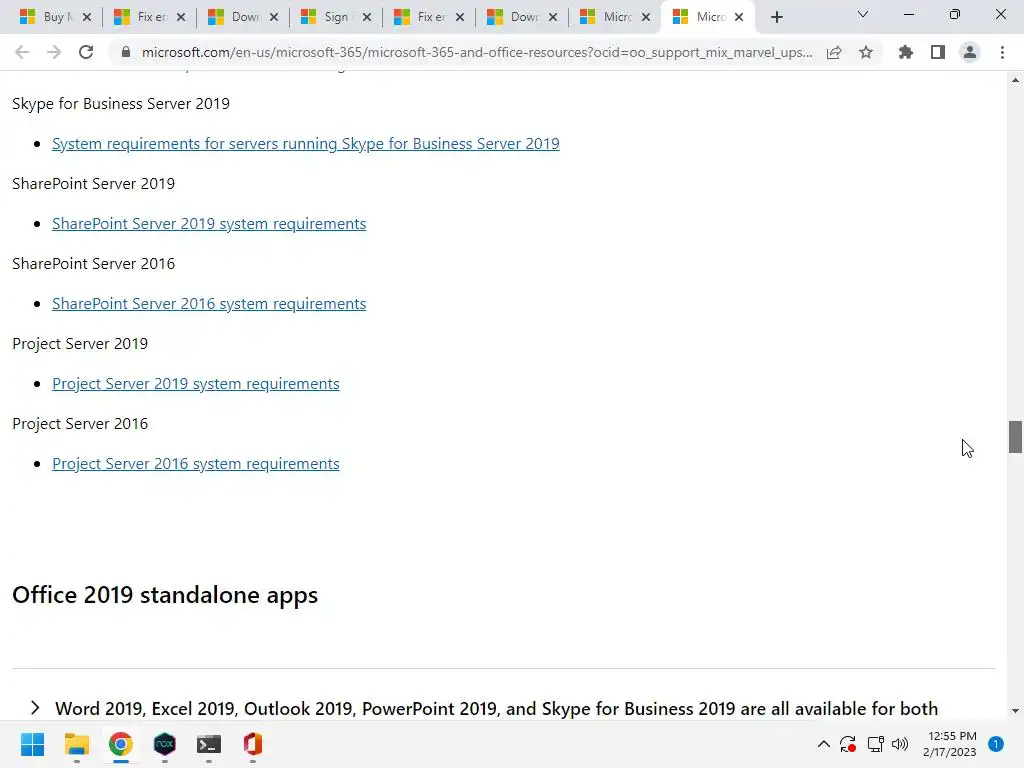Click the 'Project Server 2016' heading text
Image resolution: width=1024 pixels, height=768 pixels.
pyautogui.click(x=80, y=424)
